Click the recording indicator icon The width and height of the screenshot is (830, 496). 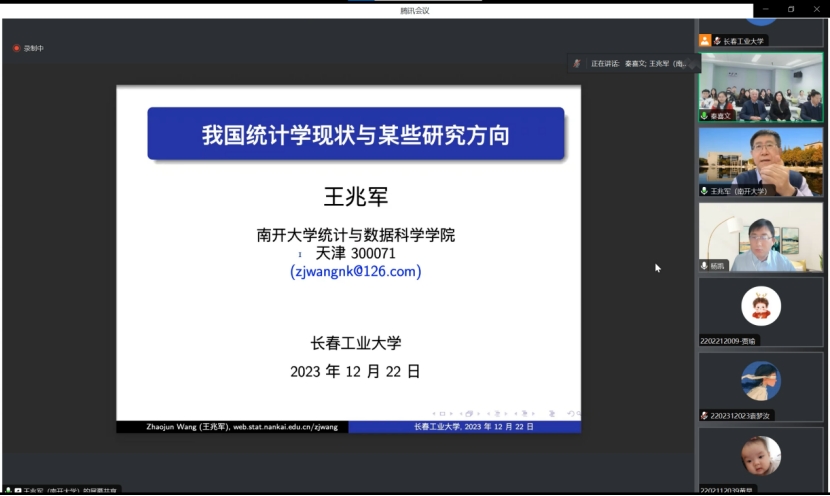[17, 48]
